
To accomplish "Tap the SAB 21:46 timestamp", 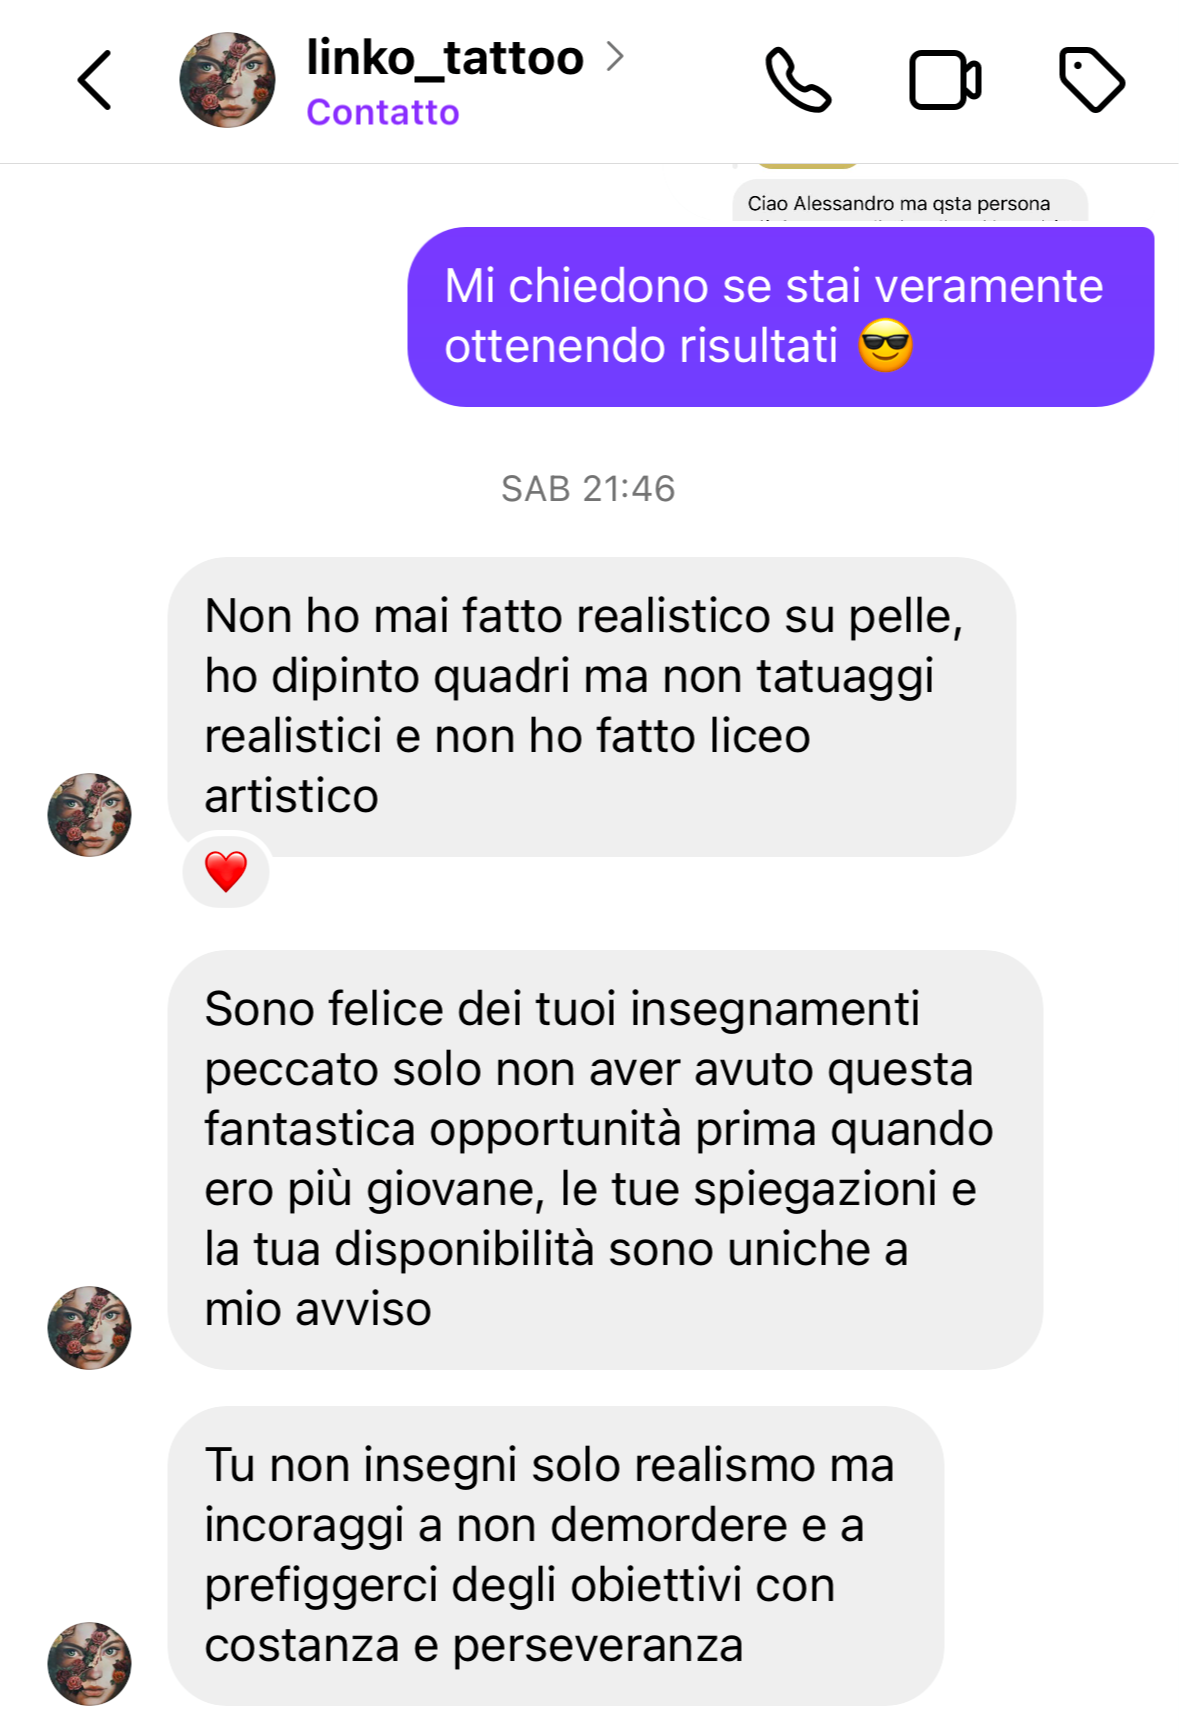I will point(588,489).
